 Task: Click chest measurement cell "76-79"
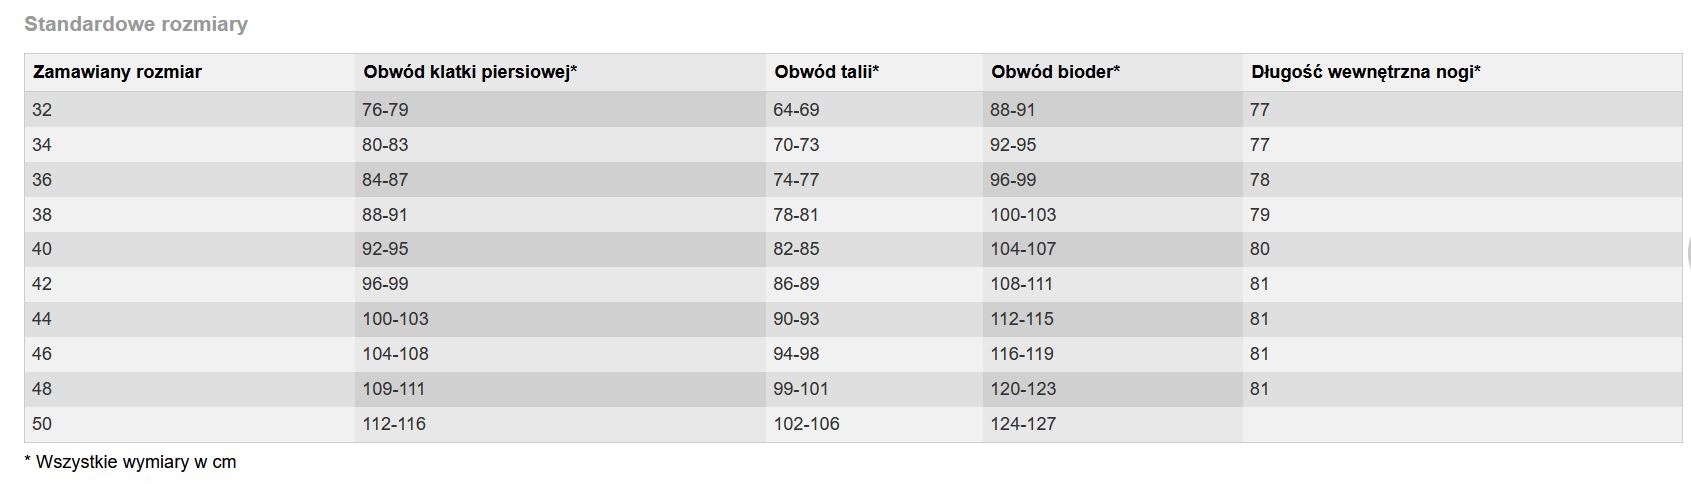click(385, 110)
